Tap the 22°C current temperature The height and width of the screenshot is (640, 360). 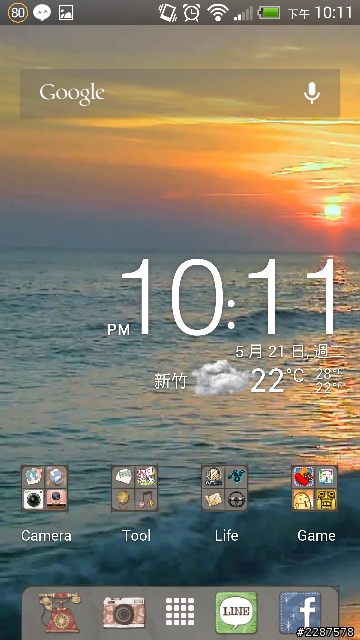pos(278,380)
